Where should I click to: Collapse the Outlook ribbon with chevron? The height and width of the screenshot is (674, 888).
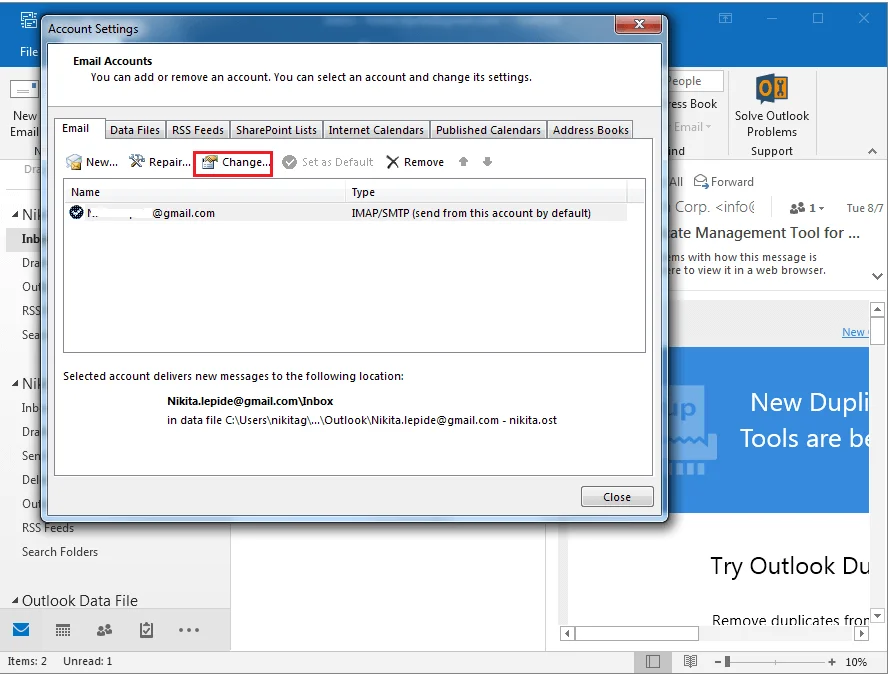click(872, 151)
